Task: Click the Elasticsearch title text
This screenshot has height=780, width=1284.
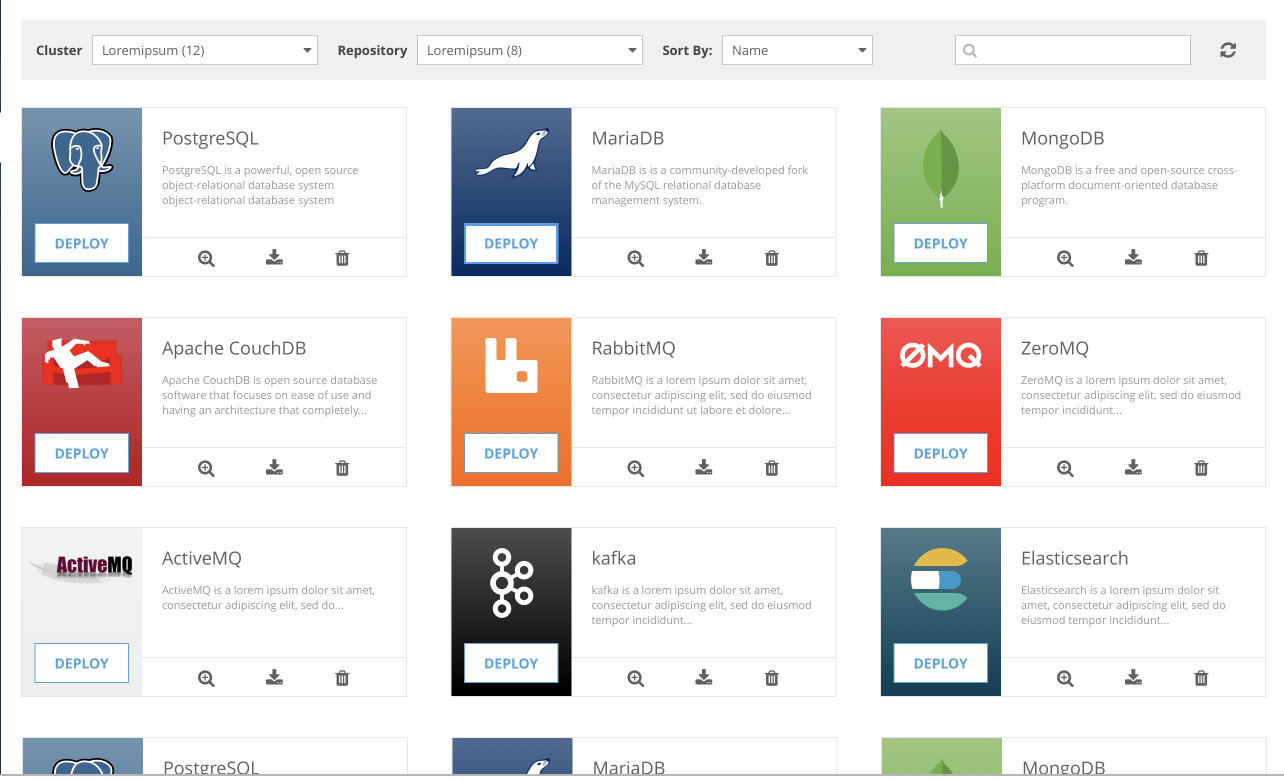Action: (1075, 558)
